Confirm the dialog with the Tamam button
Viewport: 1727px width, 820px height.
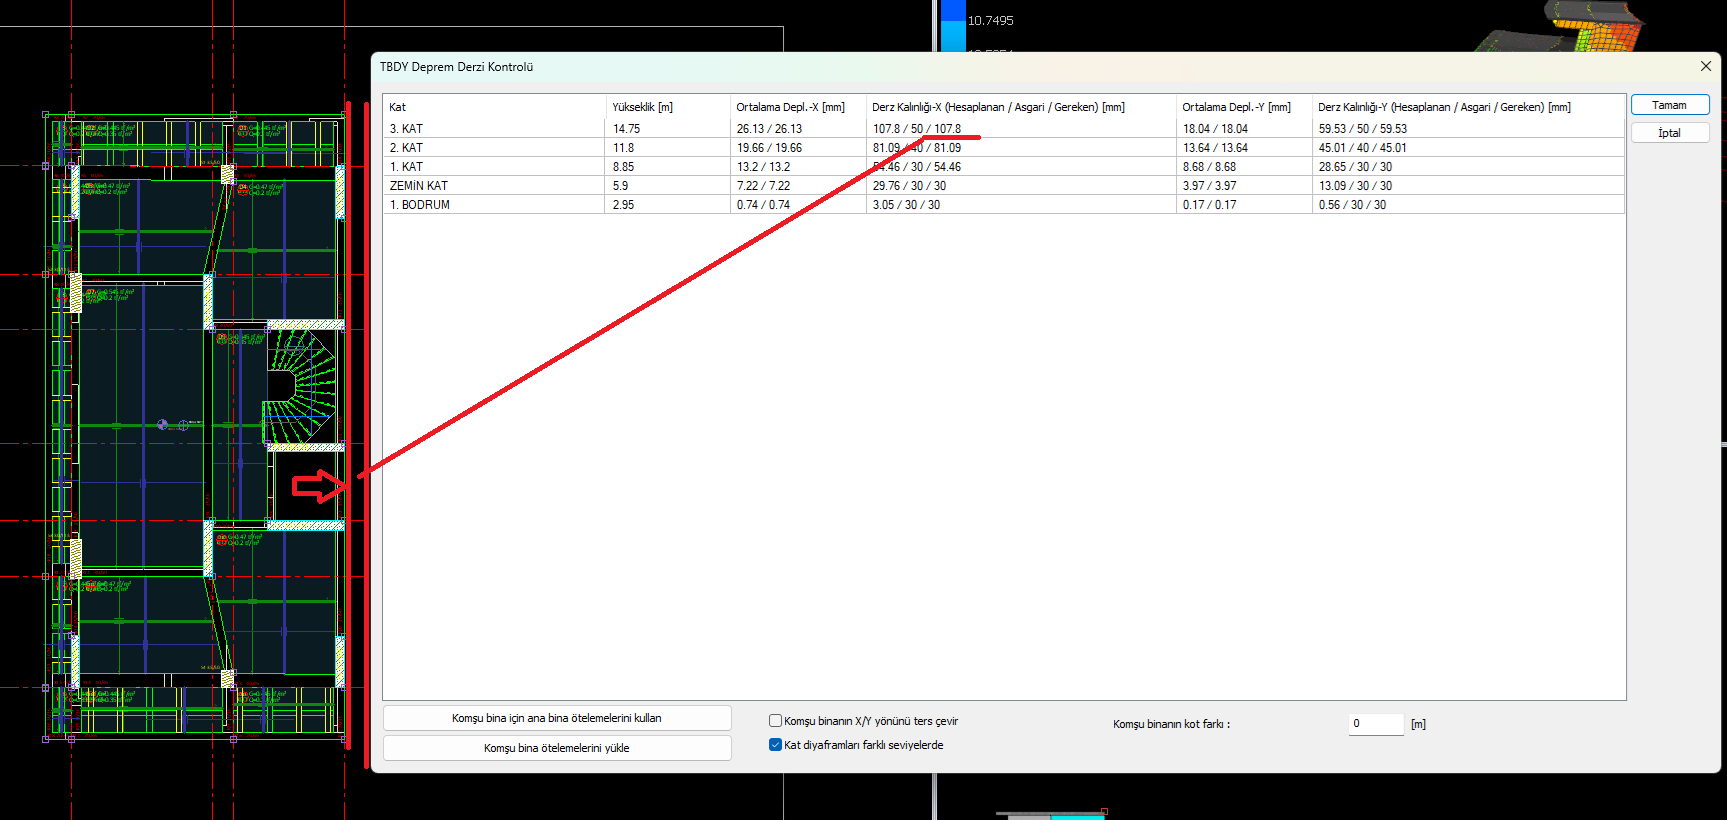[1669, 105]
